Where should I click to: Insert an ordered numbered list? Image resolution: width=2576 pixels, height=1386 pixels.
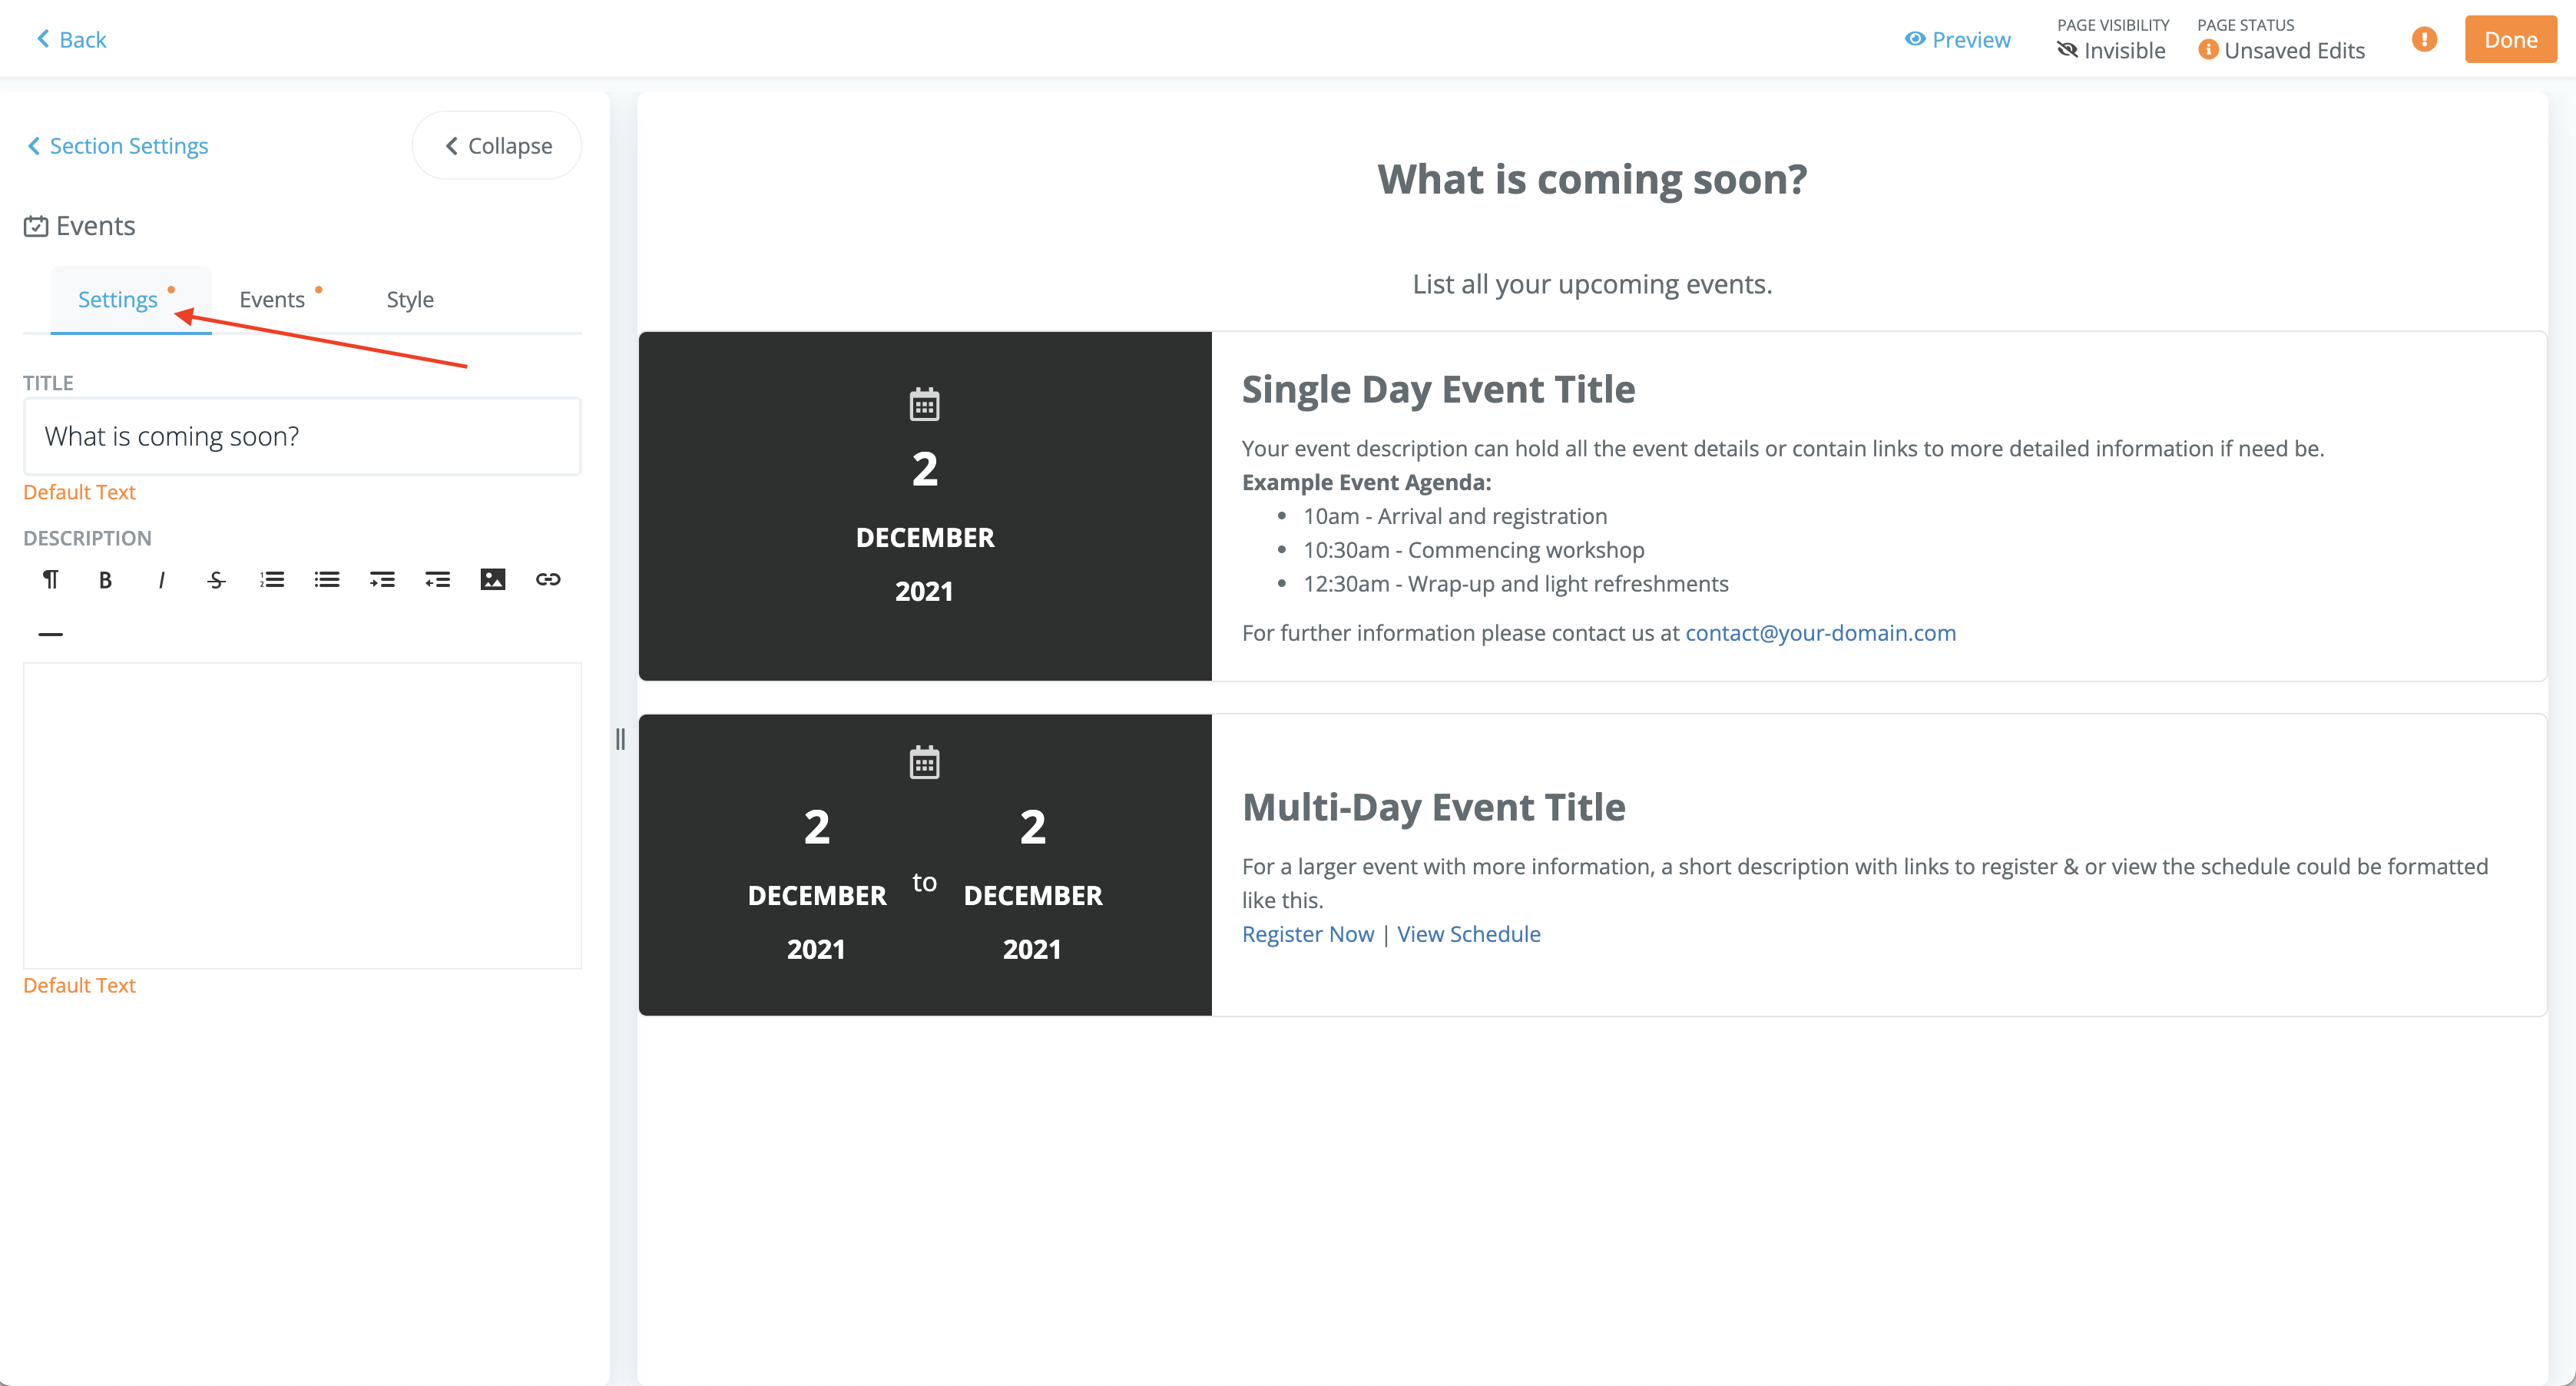(x=272, y=580)
